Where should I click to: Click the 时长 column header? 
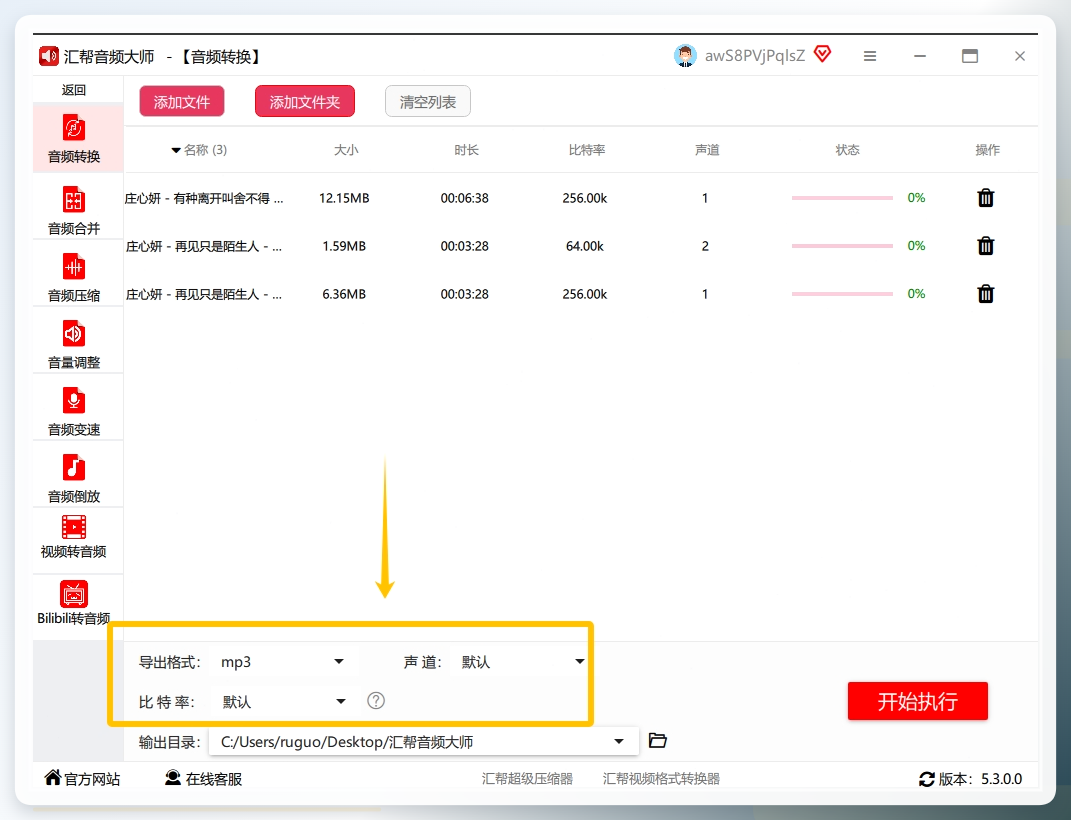pyautogui.click(x=466, y=150)
